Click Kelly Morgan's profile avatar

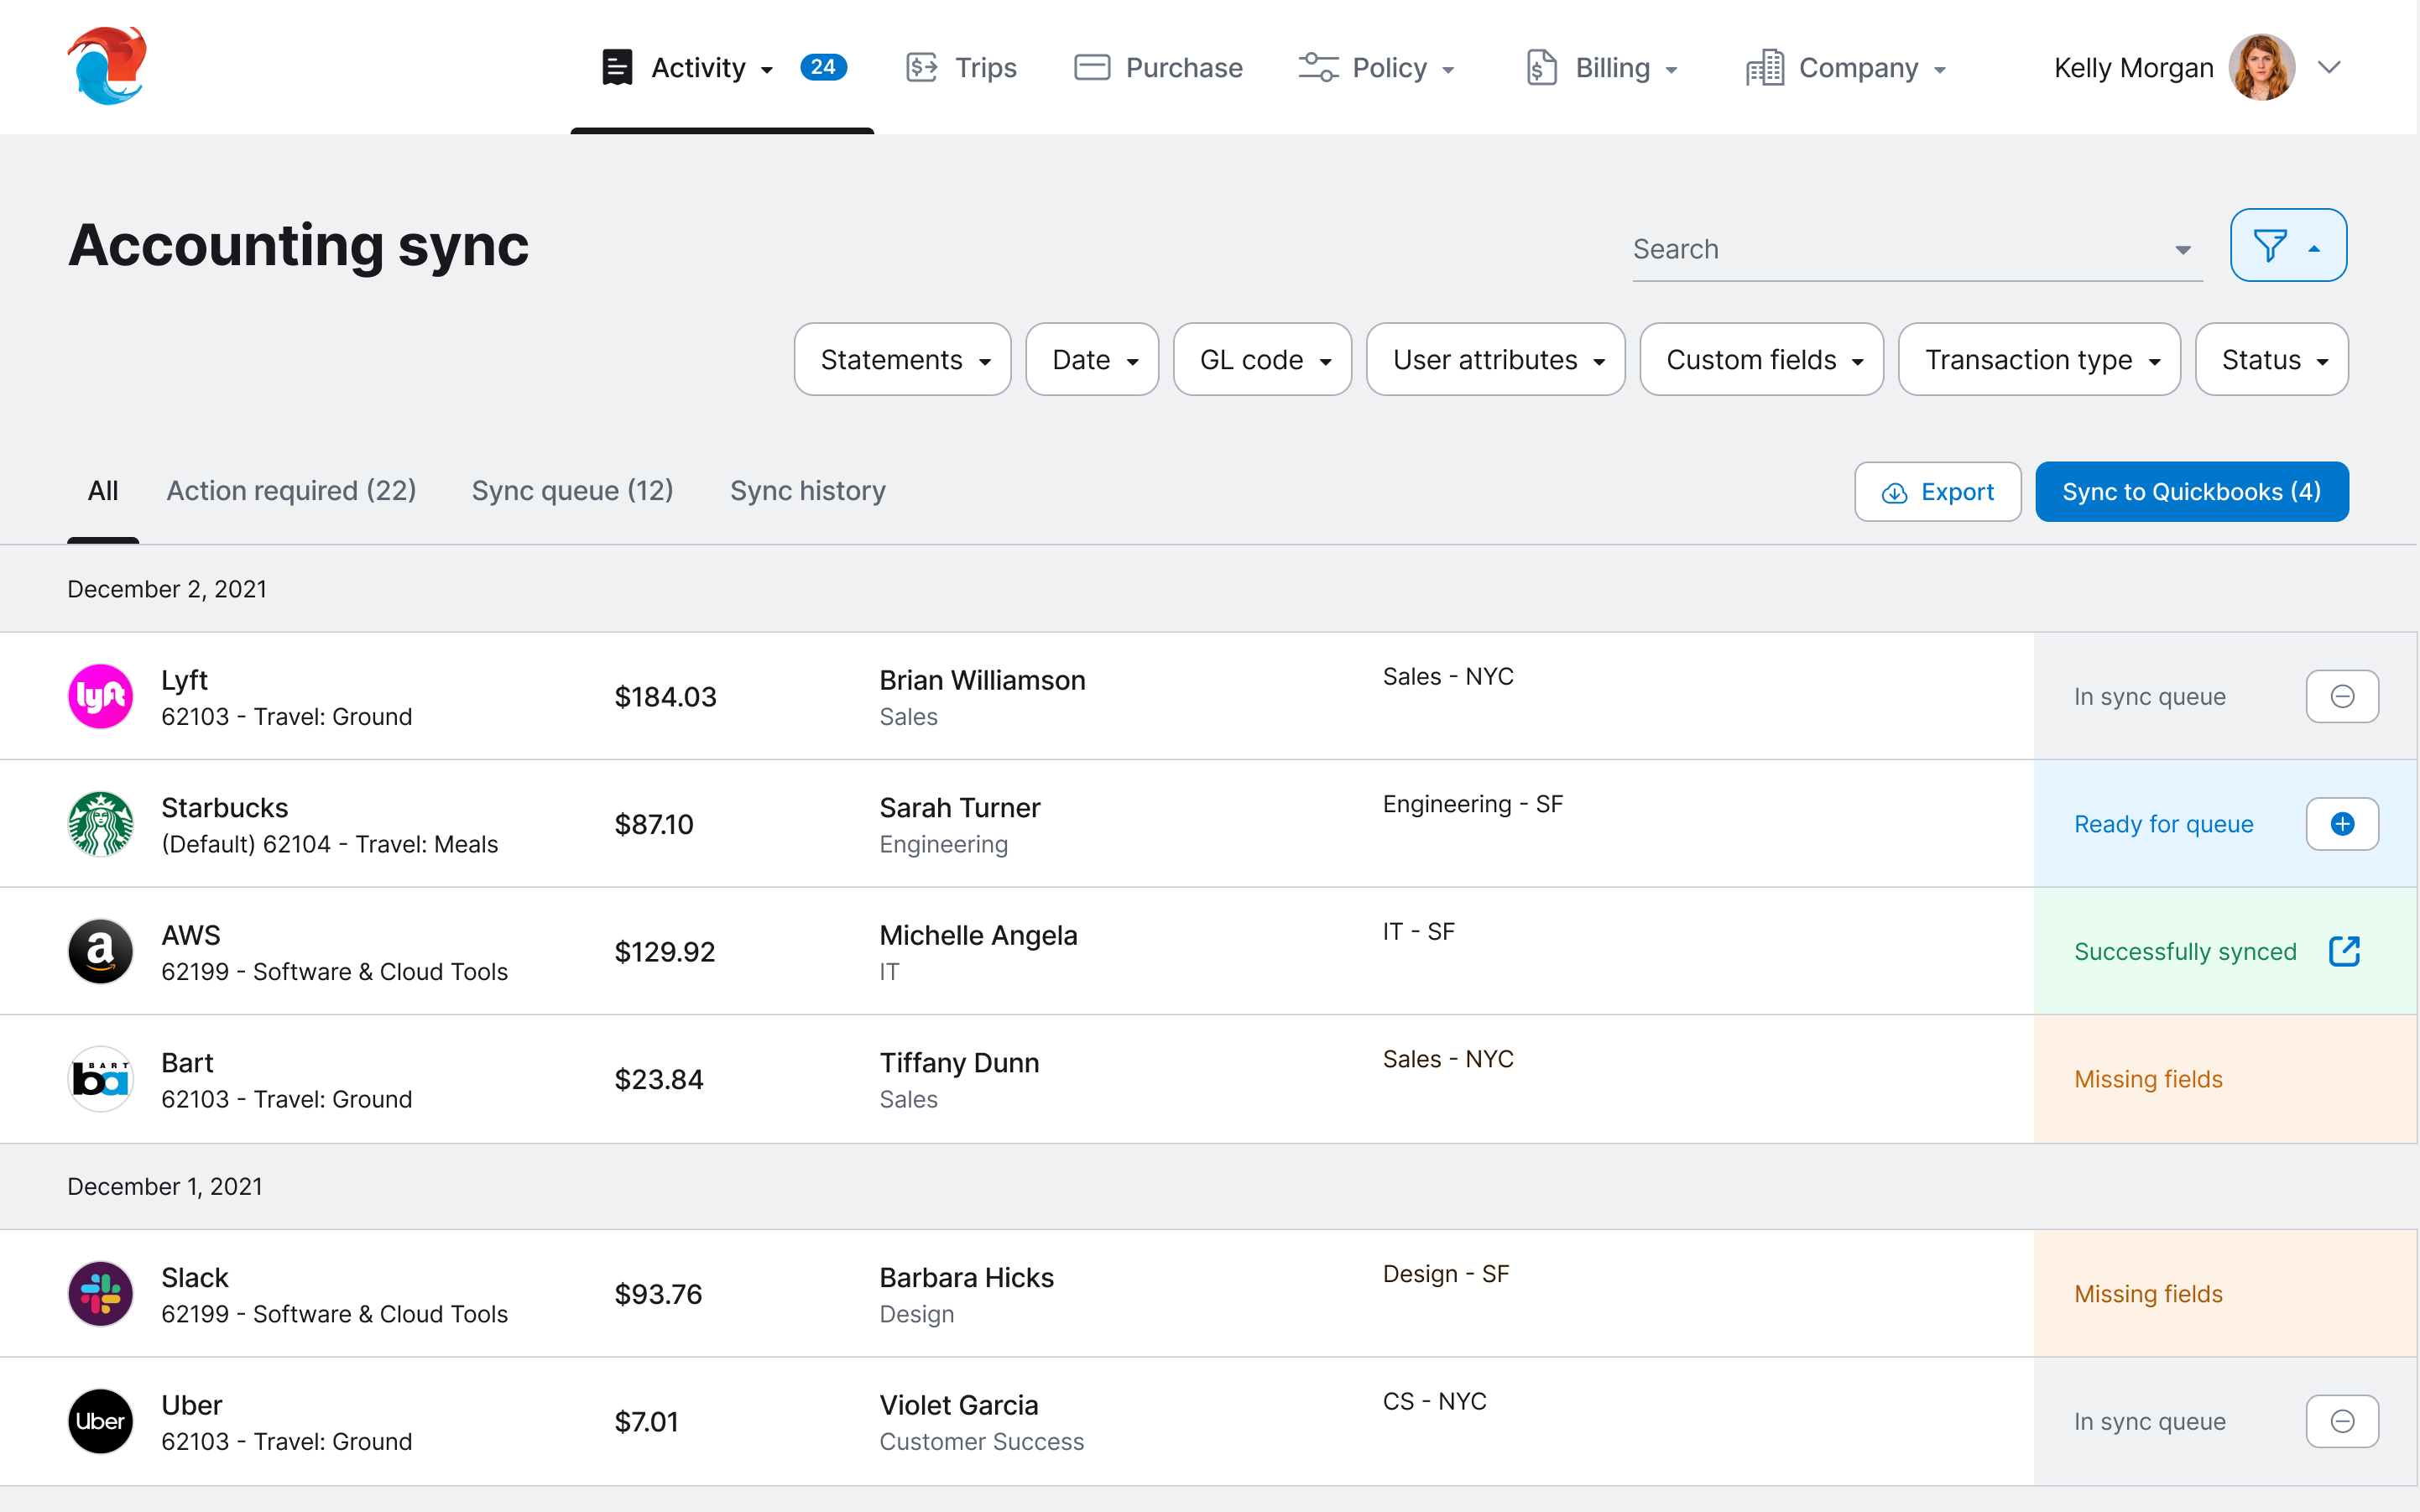click(2261, 68)
